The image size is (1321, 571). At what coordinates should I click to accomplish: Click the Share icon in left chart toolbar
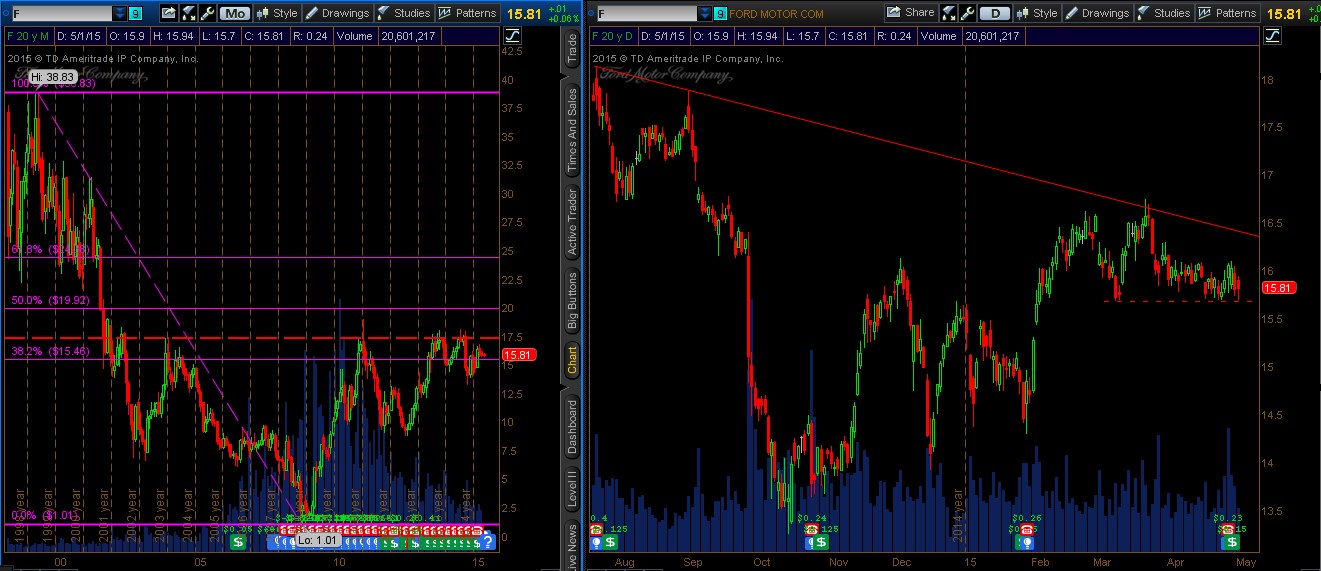[x=168, y=13]
